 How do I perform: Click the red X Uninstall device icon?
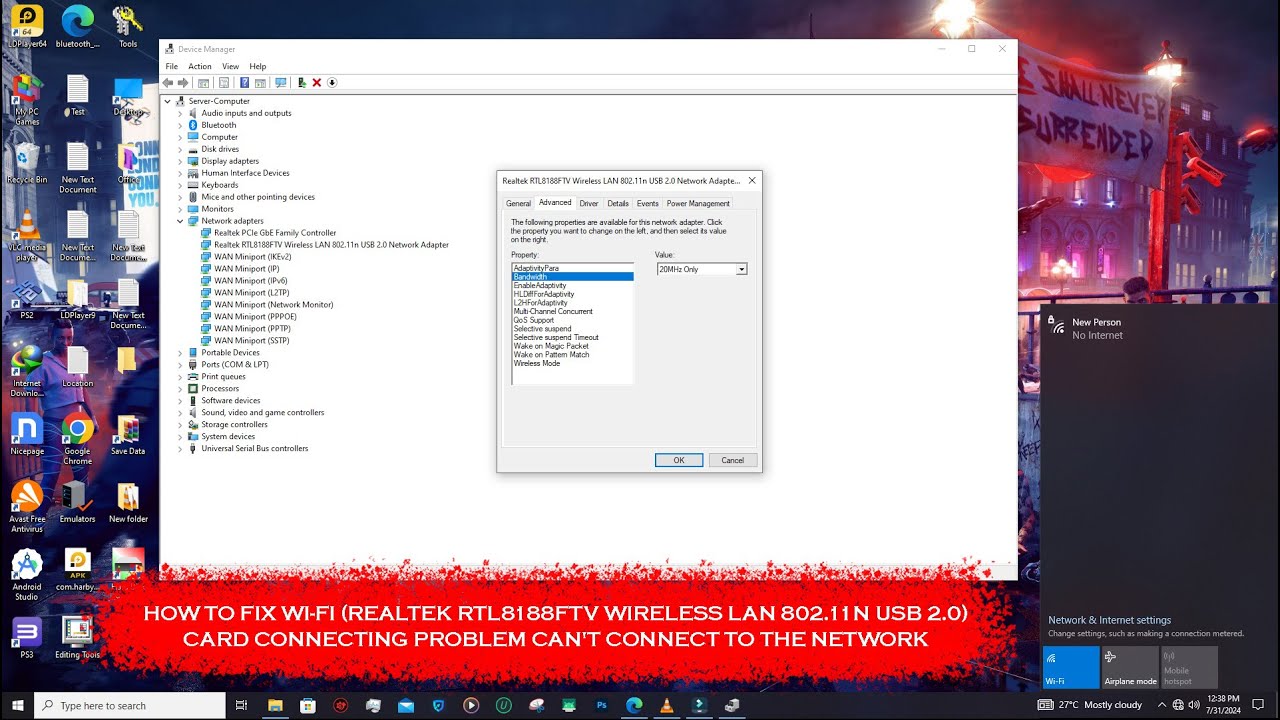tap(317, 82)
